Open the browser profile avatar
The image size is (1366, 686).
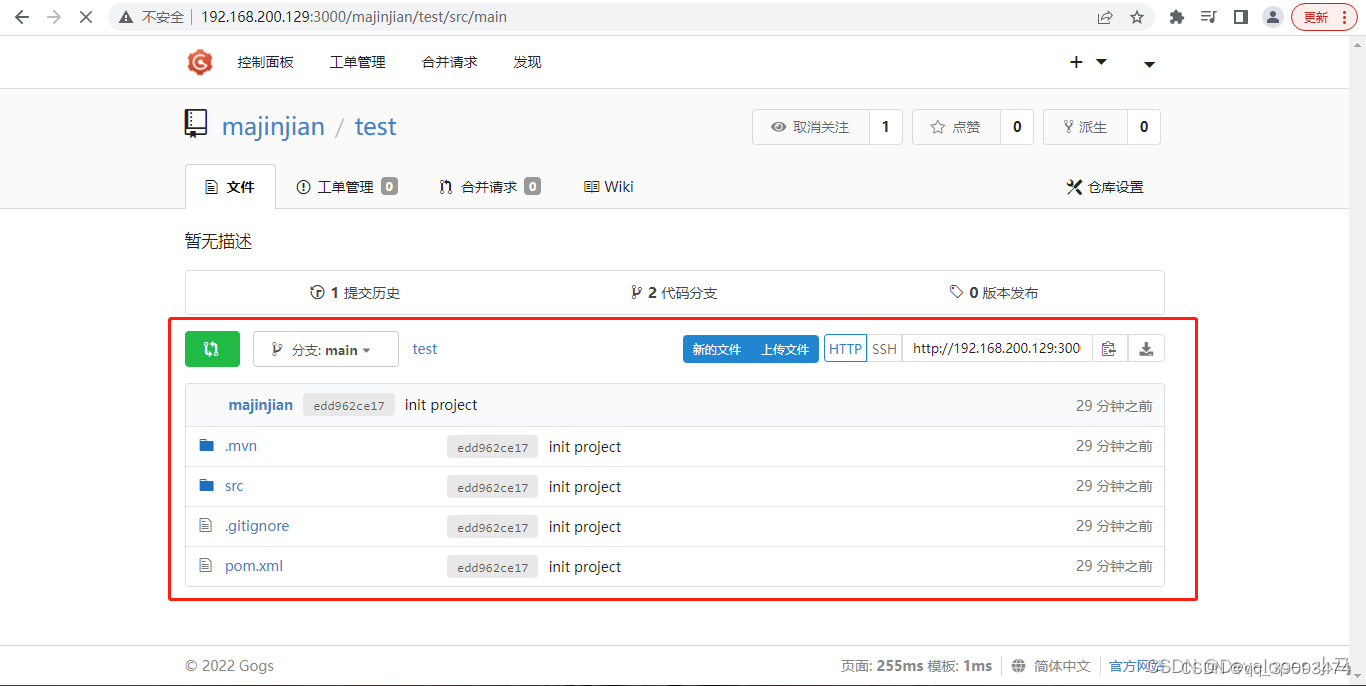coord(1273,17)
